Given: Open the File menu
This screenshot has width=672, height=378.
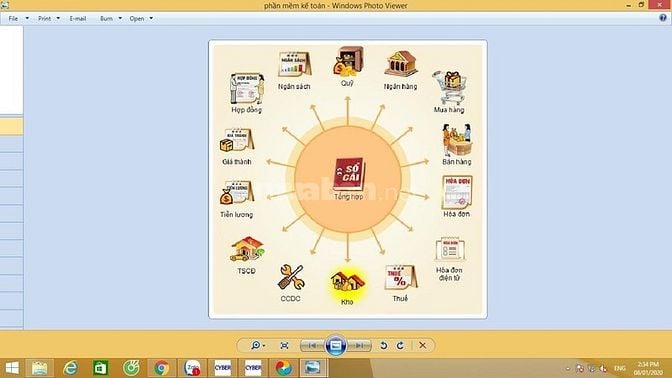Looking at the screenshot, I should click(13, 18).
